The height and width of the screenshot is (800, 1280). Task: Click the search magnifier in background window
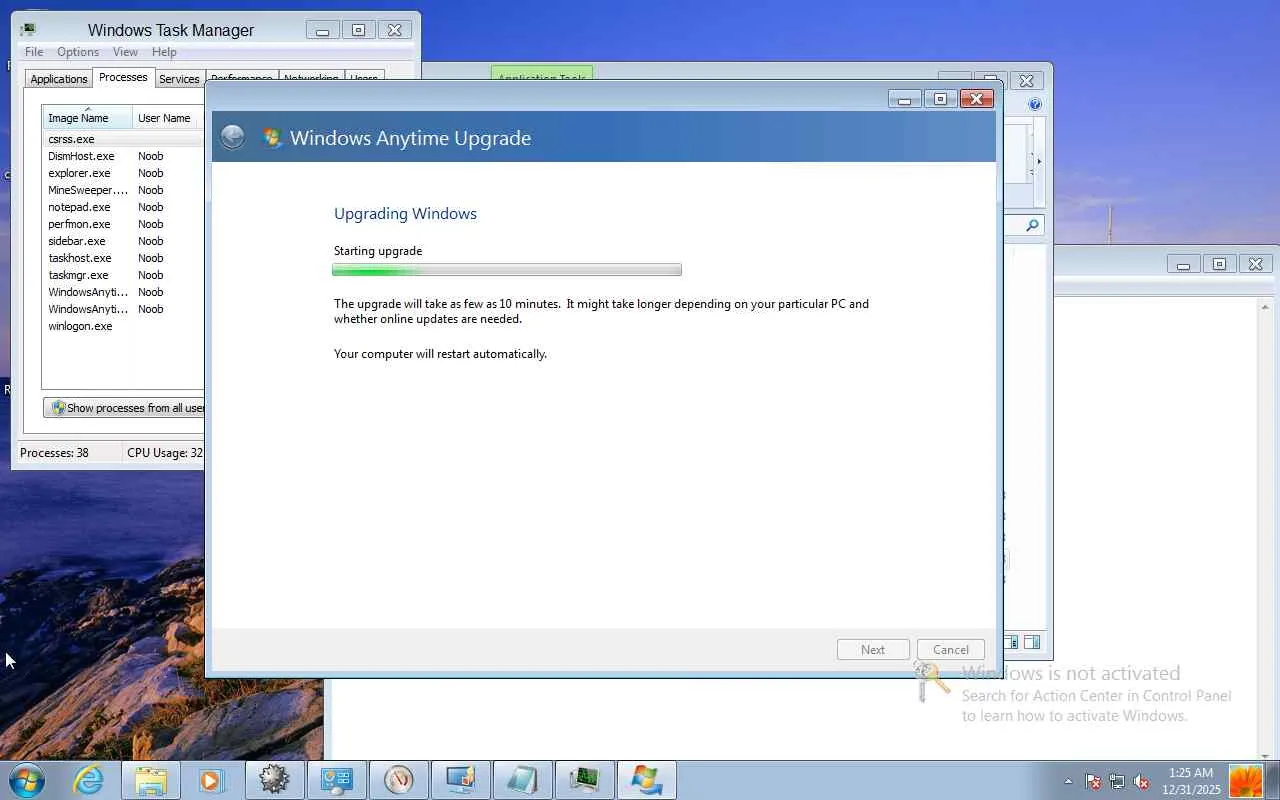tap(1032, 226)
